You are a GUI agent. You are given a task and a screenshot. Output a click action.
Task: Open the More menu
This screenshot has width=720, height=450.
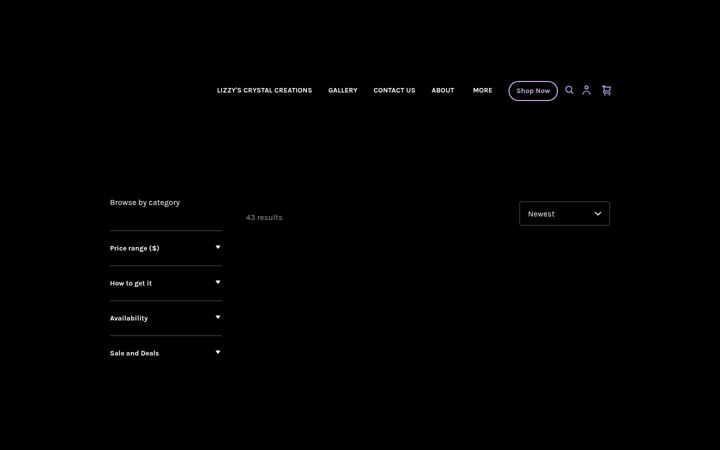[483, 90]
